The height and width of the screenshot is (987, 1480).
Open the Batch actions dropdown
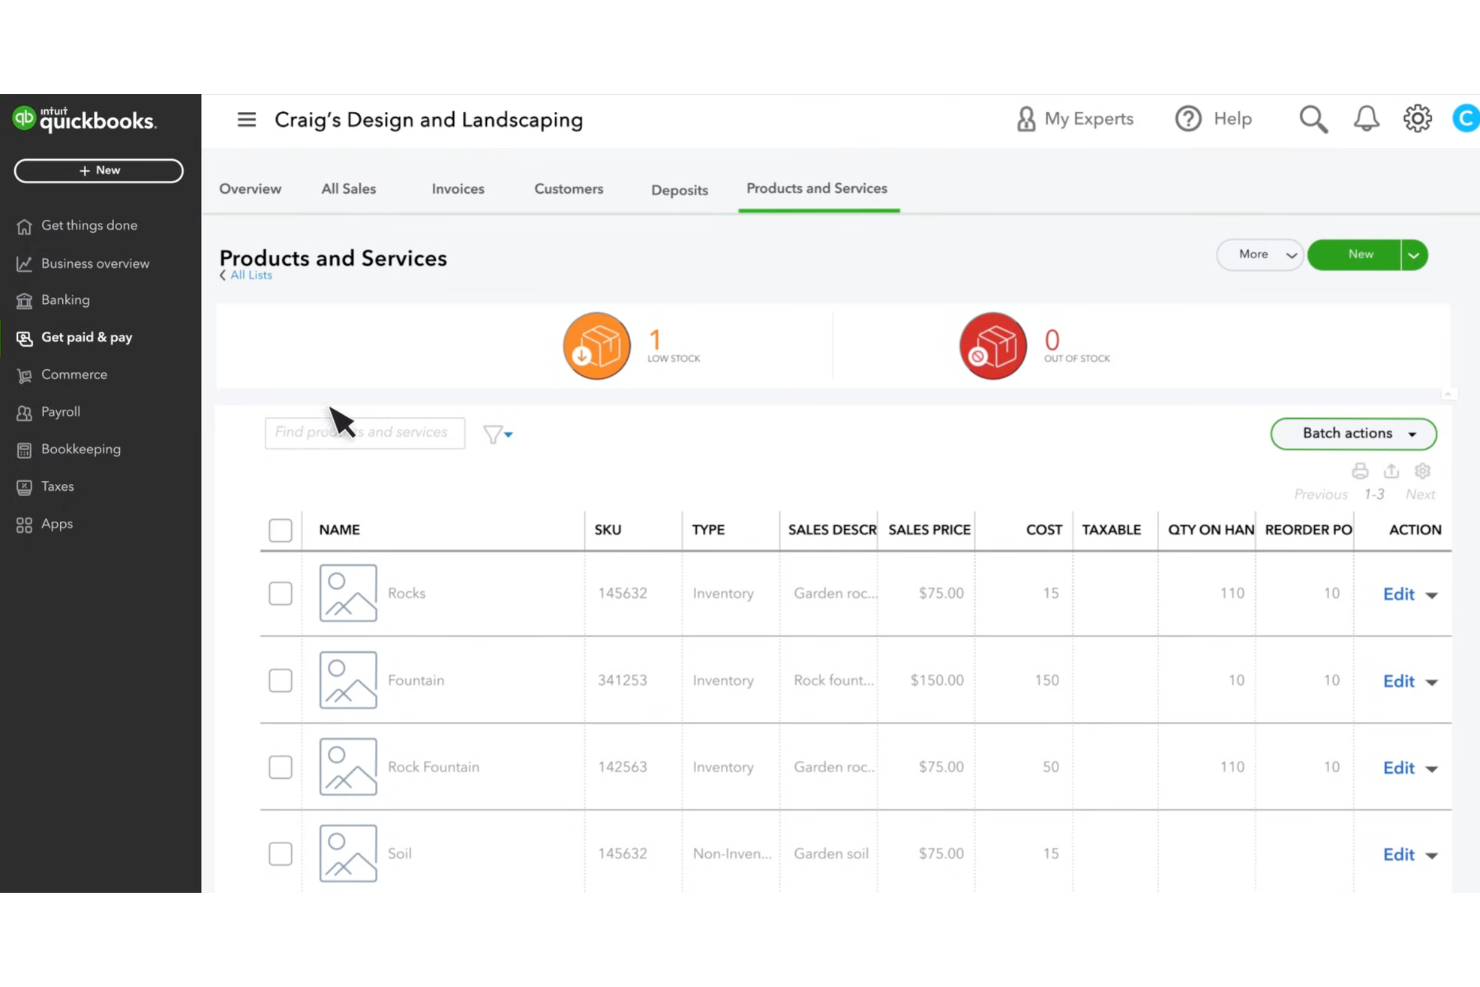click(1353, 433)
